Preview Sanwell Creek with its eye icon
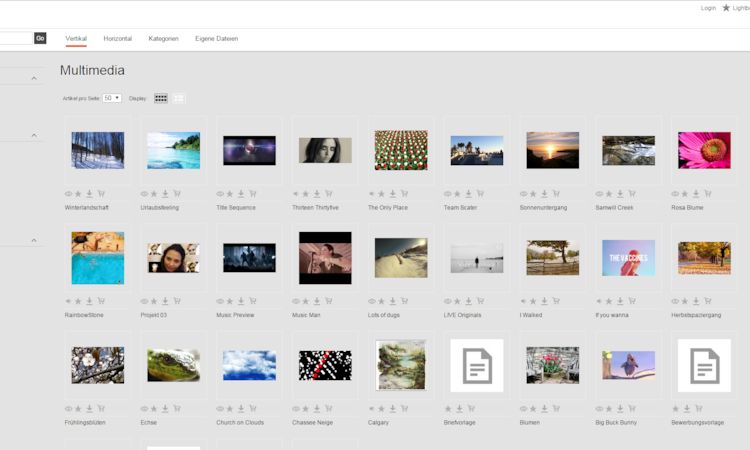 click(x=599, y=194)
